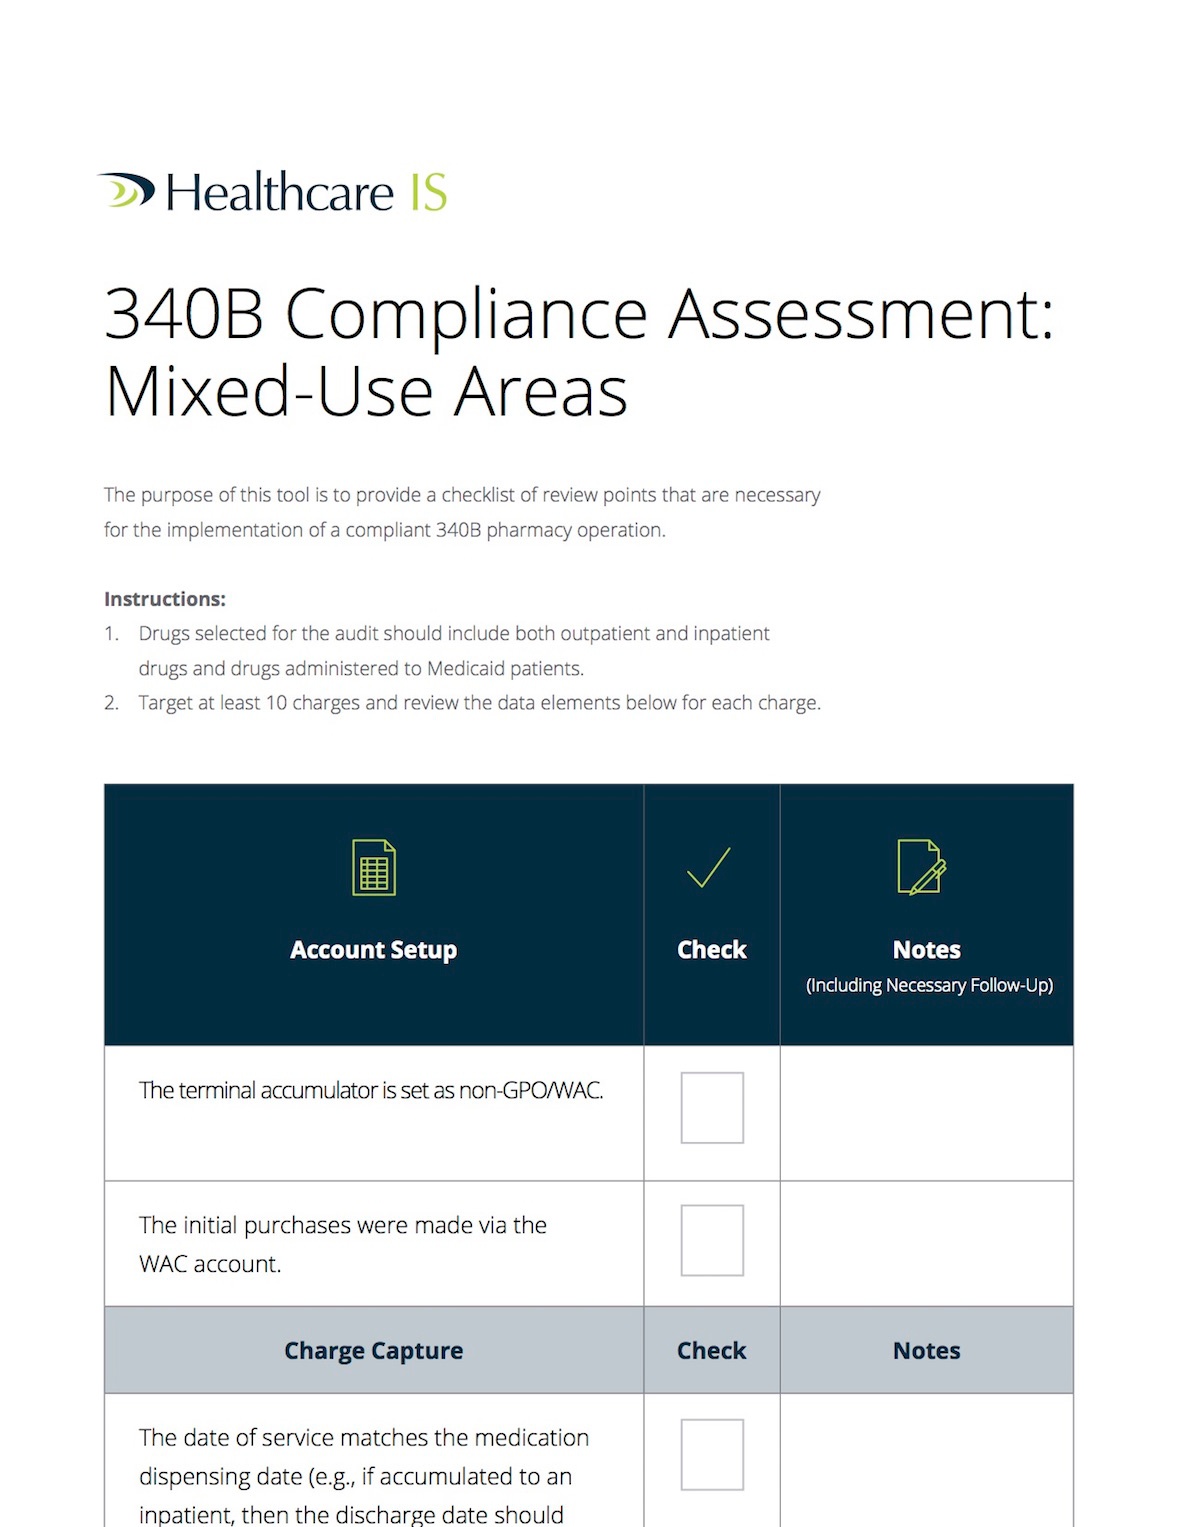Click the Healthcare IS wordmark text
This screenshot has height=1527, width=1178.
(305, 192)
